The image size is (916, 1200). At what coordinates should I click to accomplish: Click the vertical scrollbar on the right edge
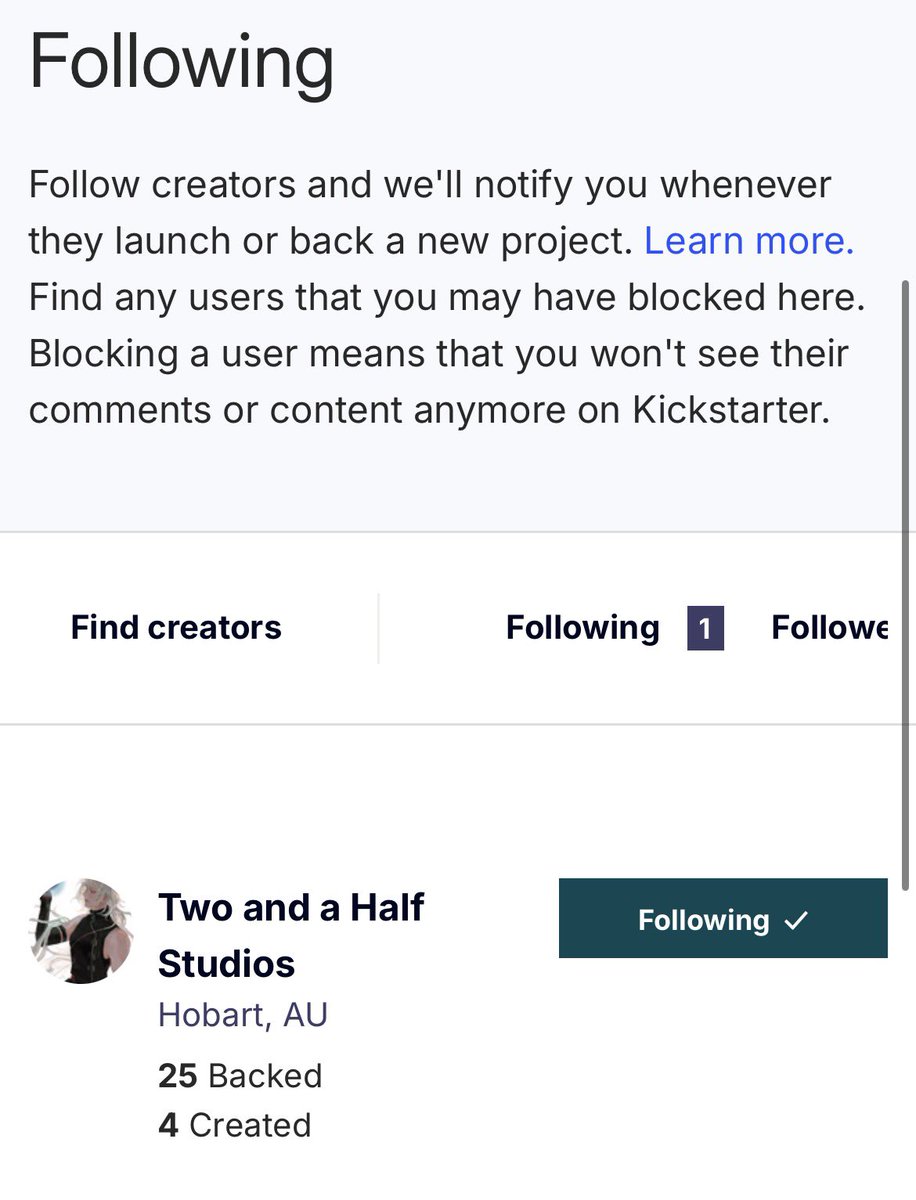906,590
